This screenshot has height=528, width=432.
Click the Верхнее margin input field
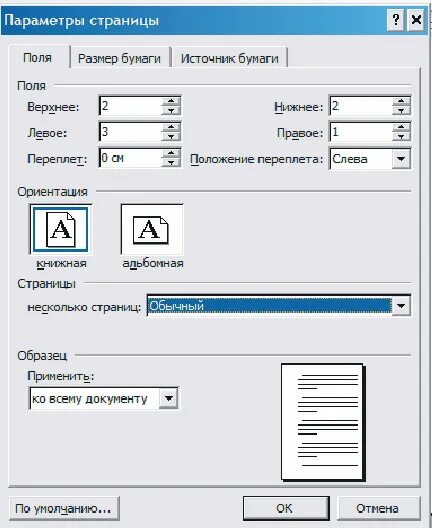point(131,106)
